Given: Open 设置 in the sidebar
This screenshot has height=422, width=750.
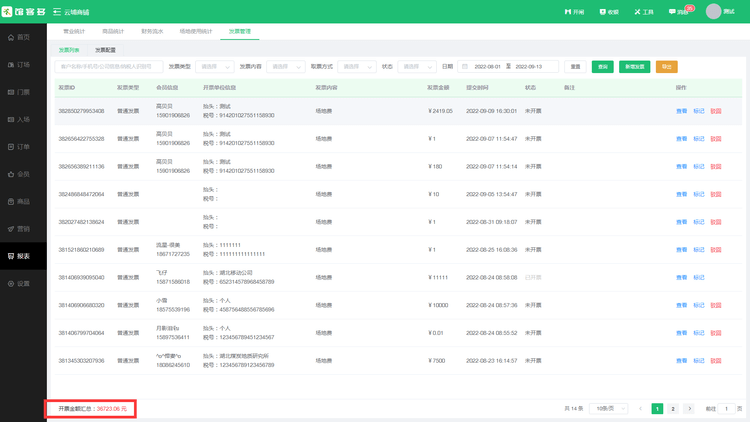Looking at the screenshot, I should tap(22, 283).
